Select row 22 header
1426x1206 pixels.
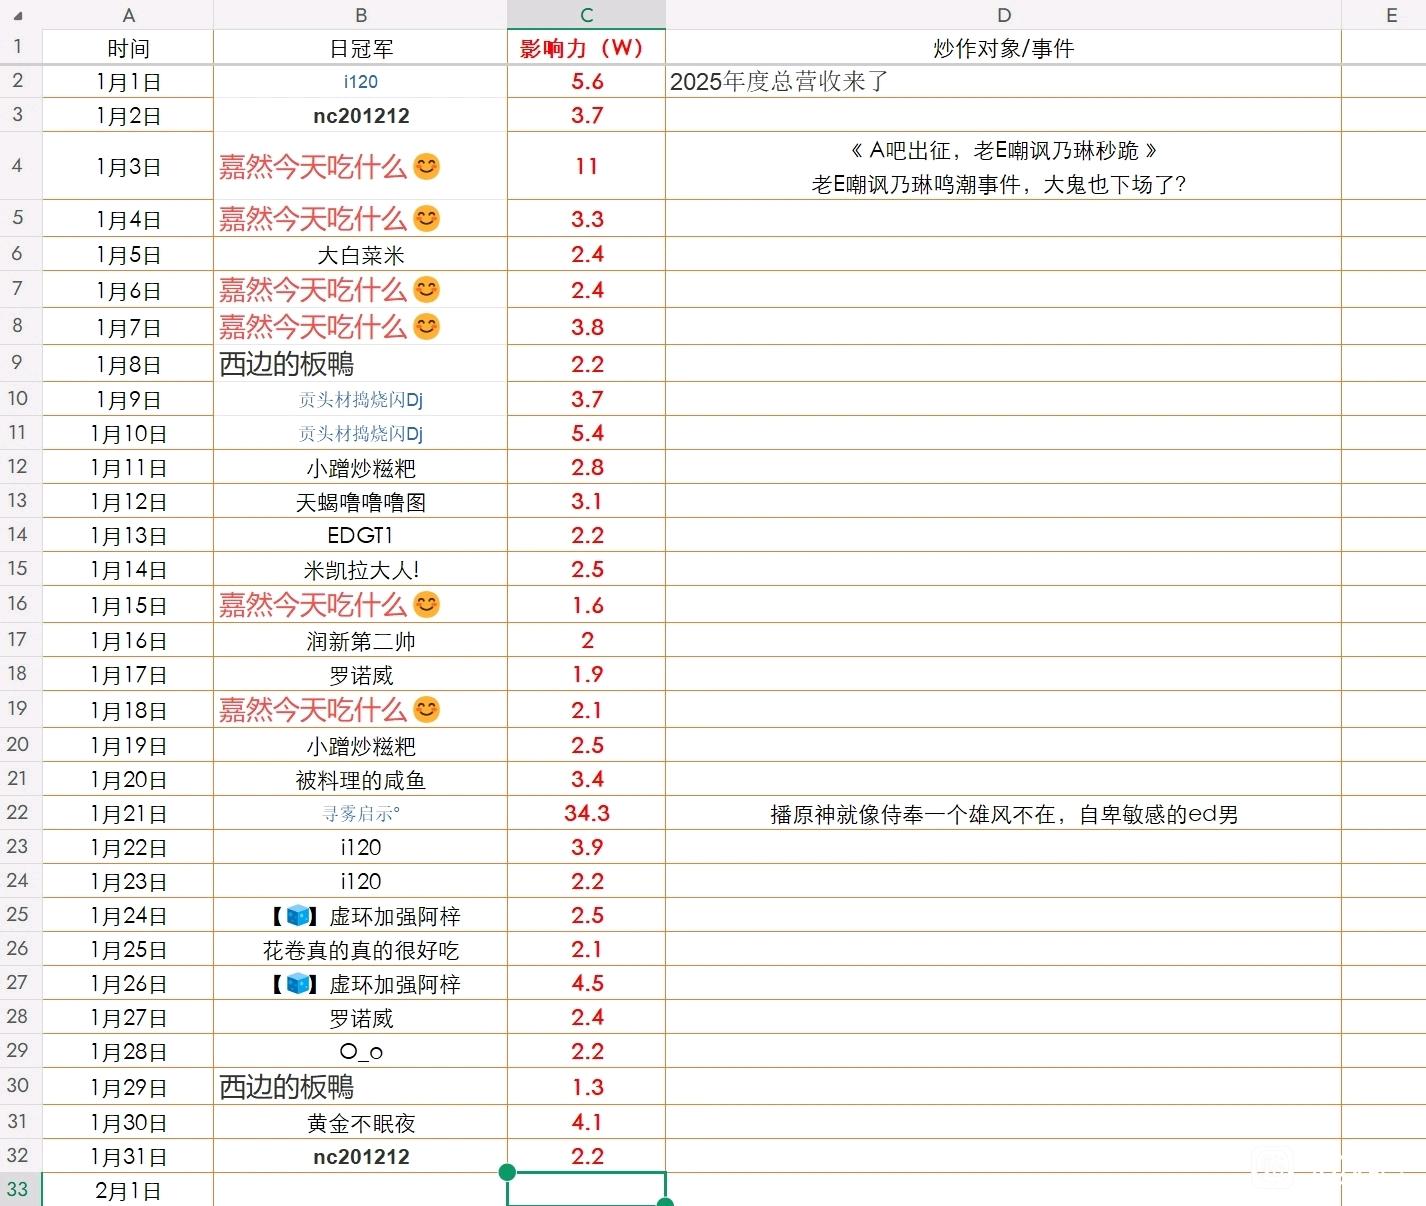[18, 812]
